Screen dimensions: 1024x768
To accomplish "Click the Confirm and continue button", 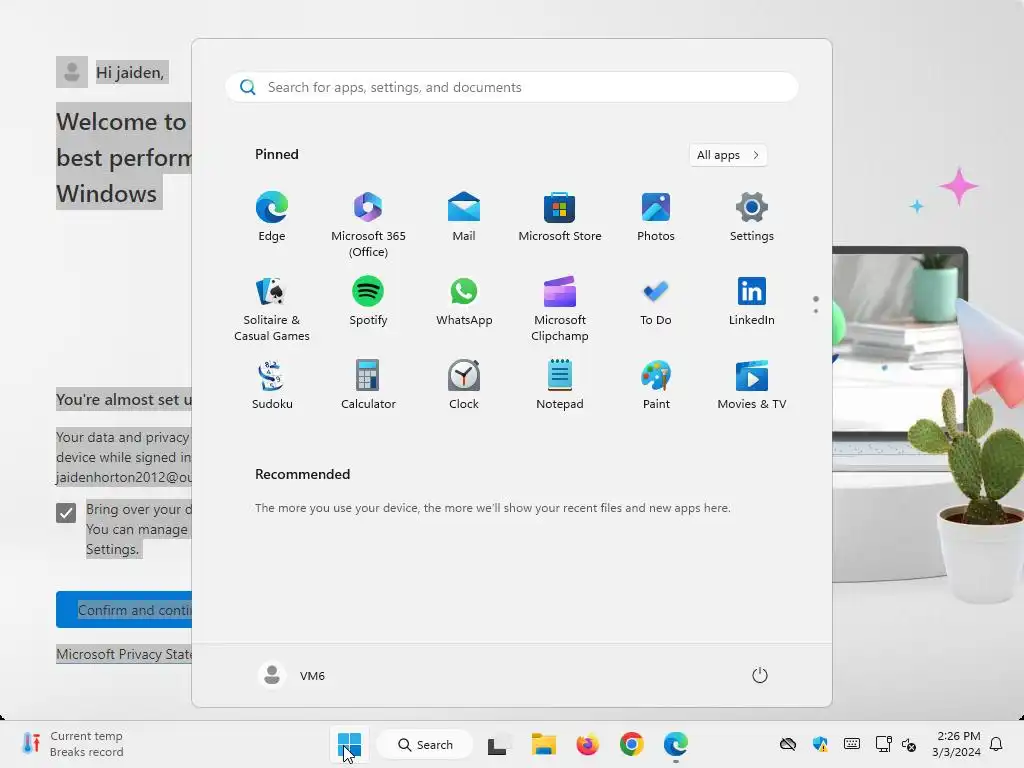I will [x=124, y=610].
